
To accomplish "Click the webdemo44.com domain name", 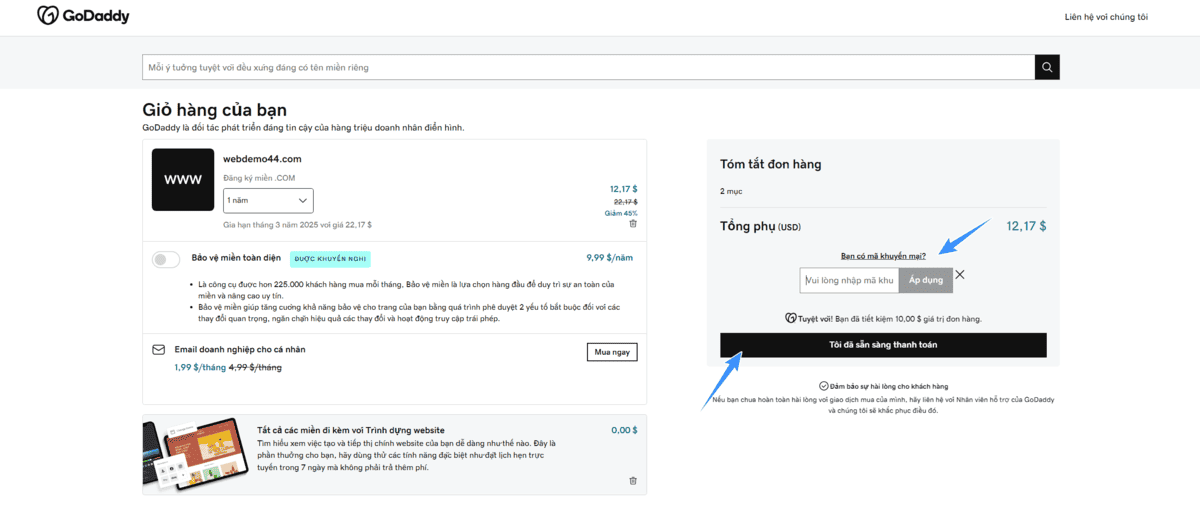I will [262, 158].
